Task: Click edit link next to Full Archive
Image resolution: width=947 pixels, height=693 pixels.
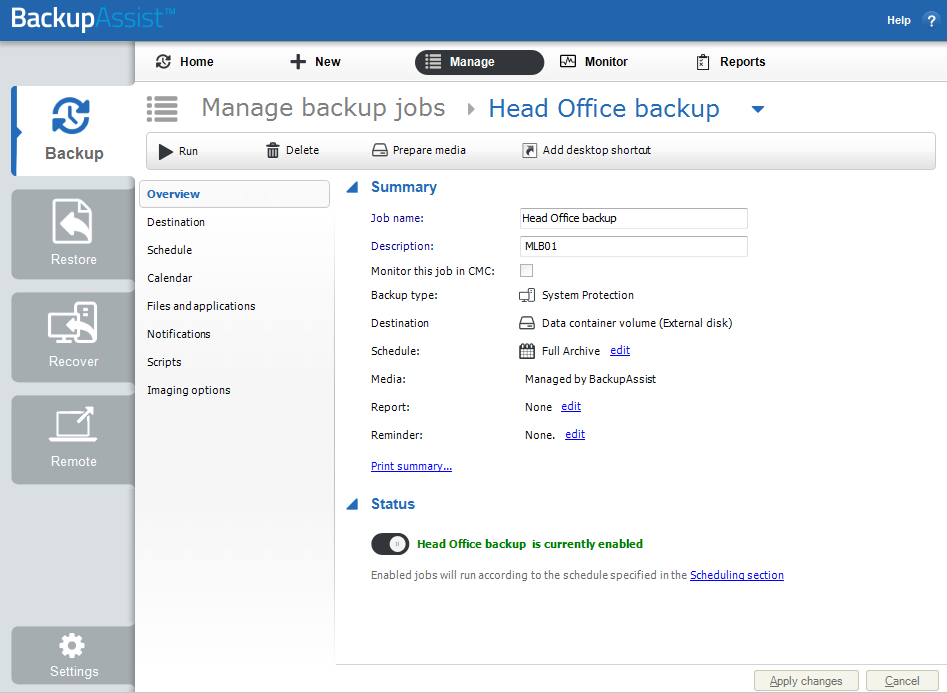Action: [620, 350]
